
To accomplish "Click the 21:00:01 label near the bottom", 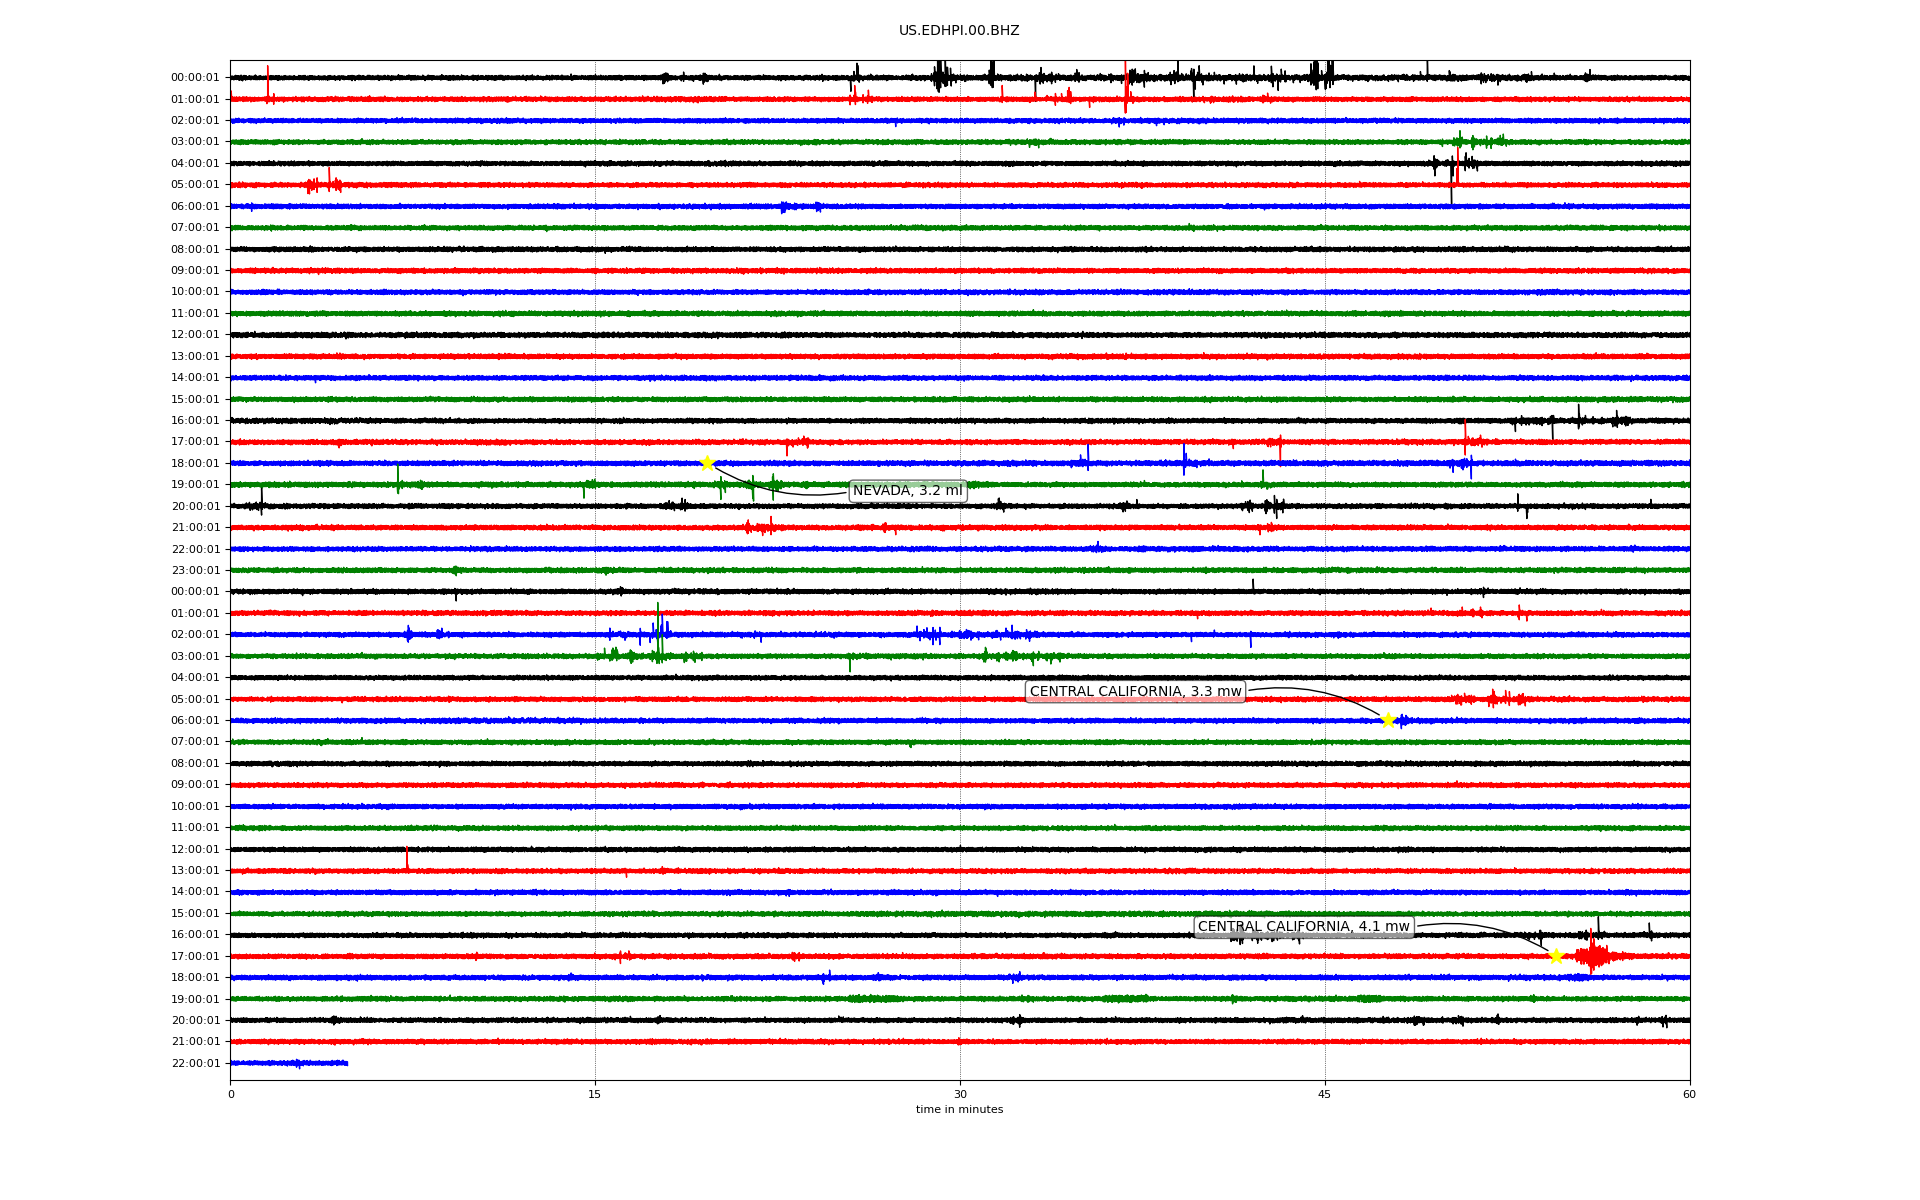I will click(195, 1042).
